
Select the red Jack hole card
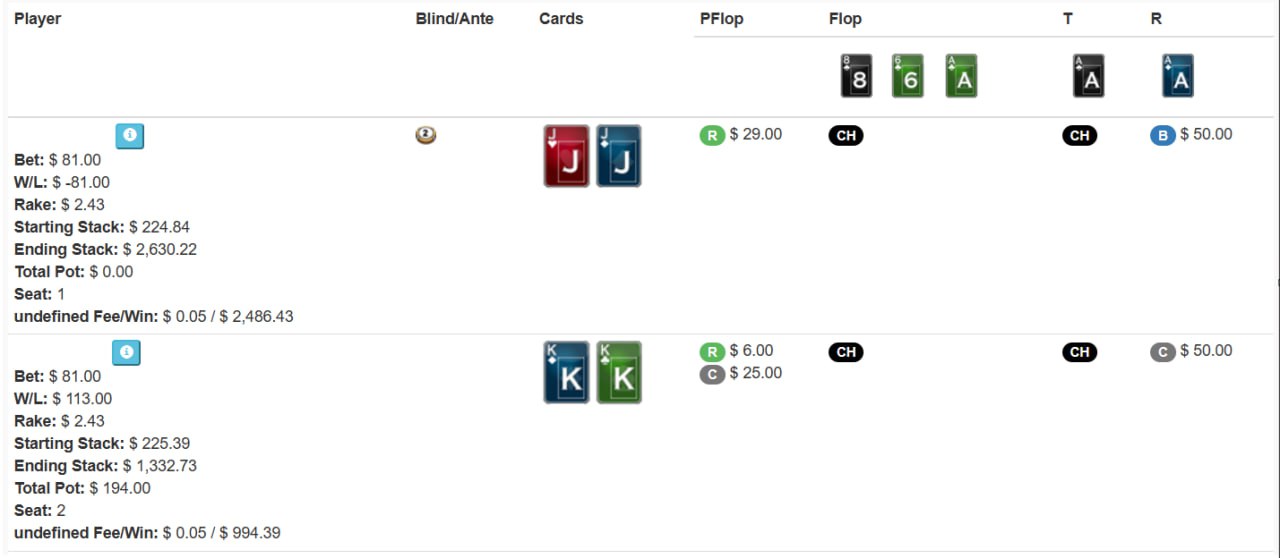coord(566,156)
